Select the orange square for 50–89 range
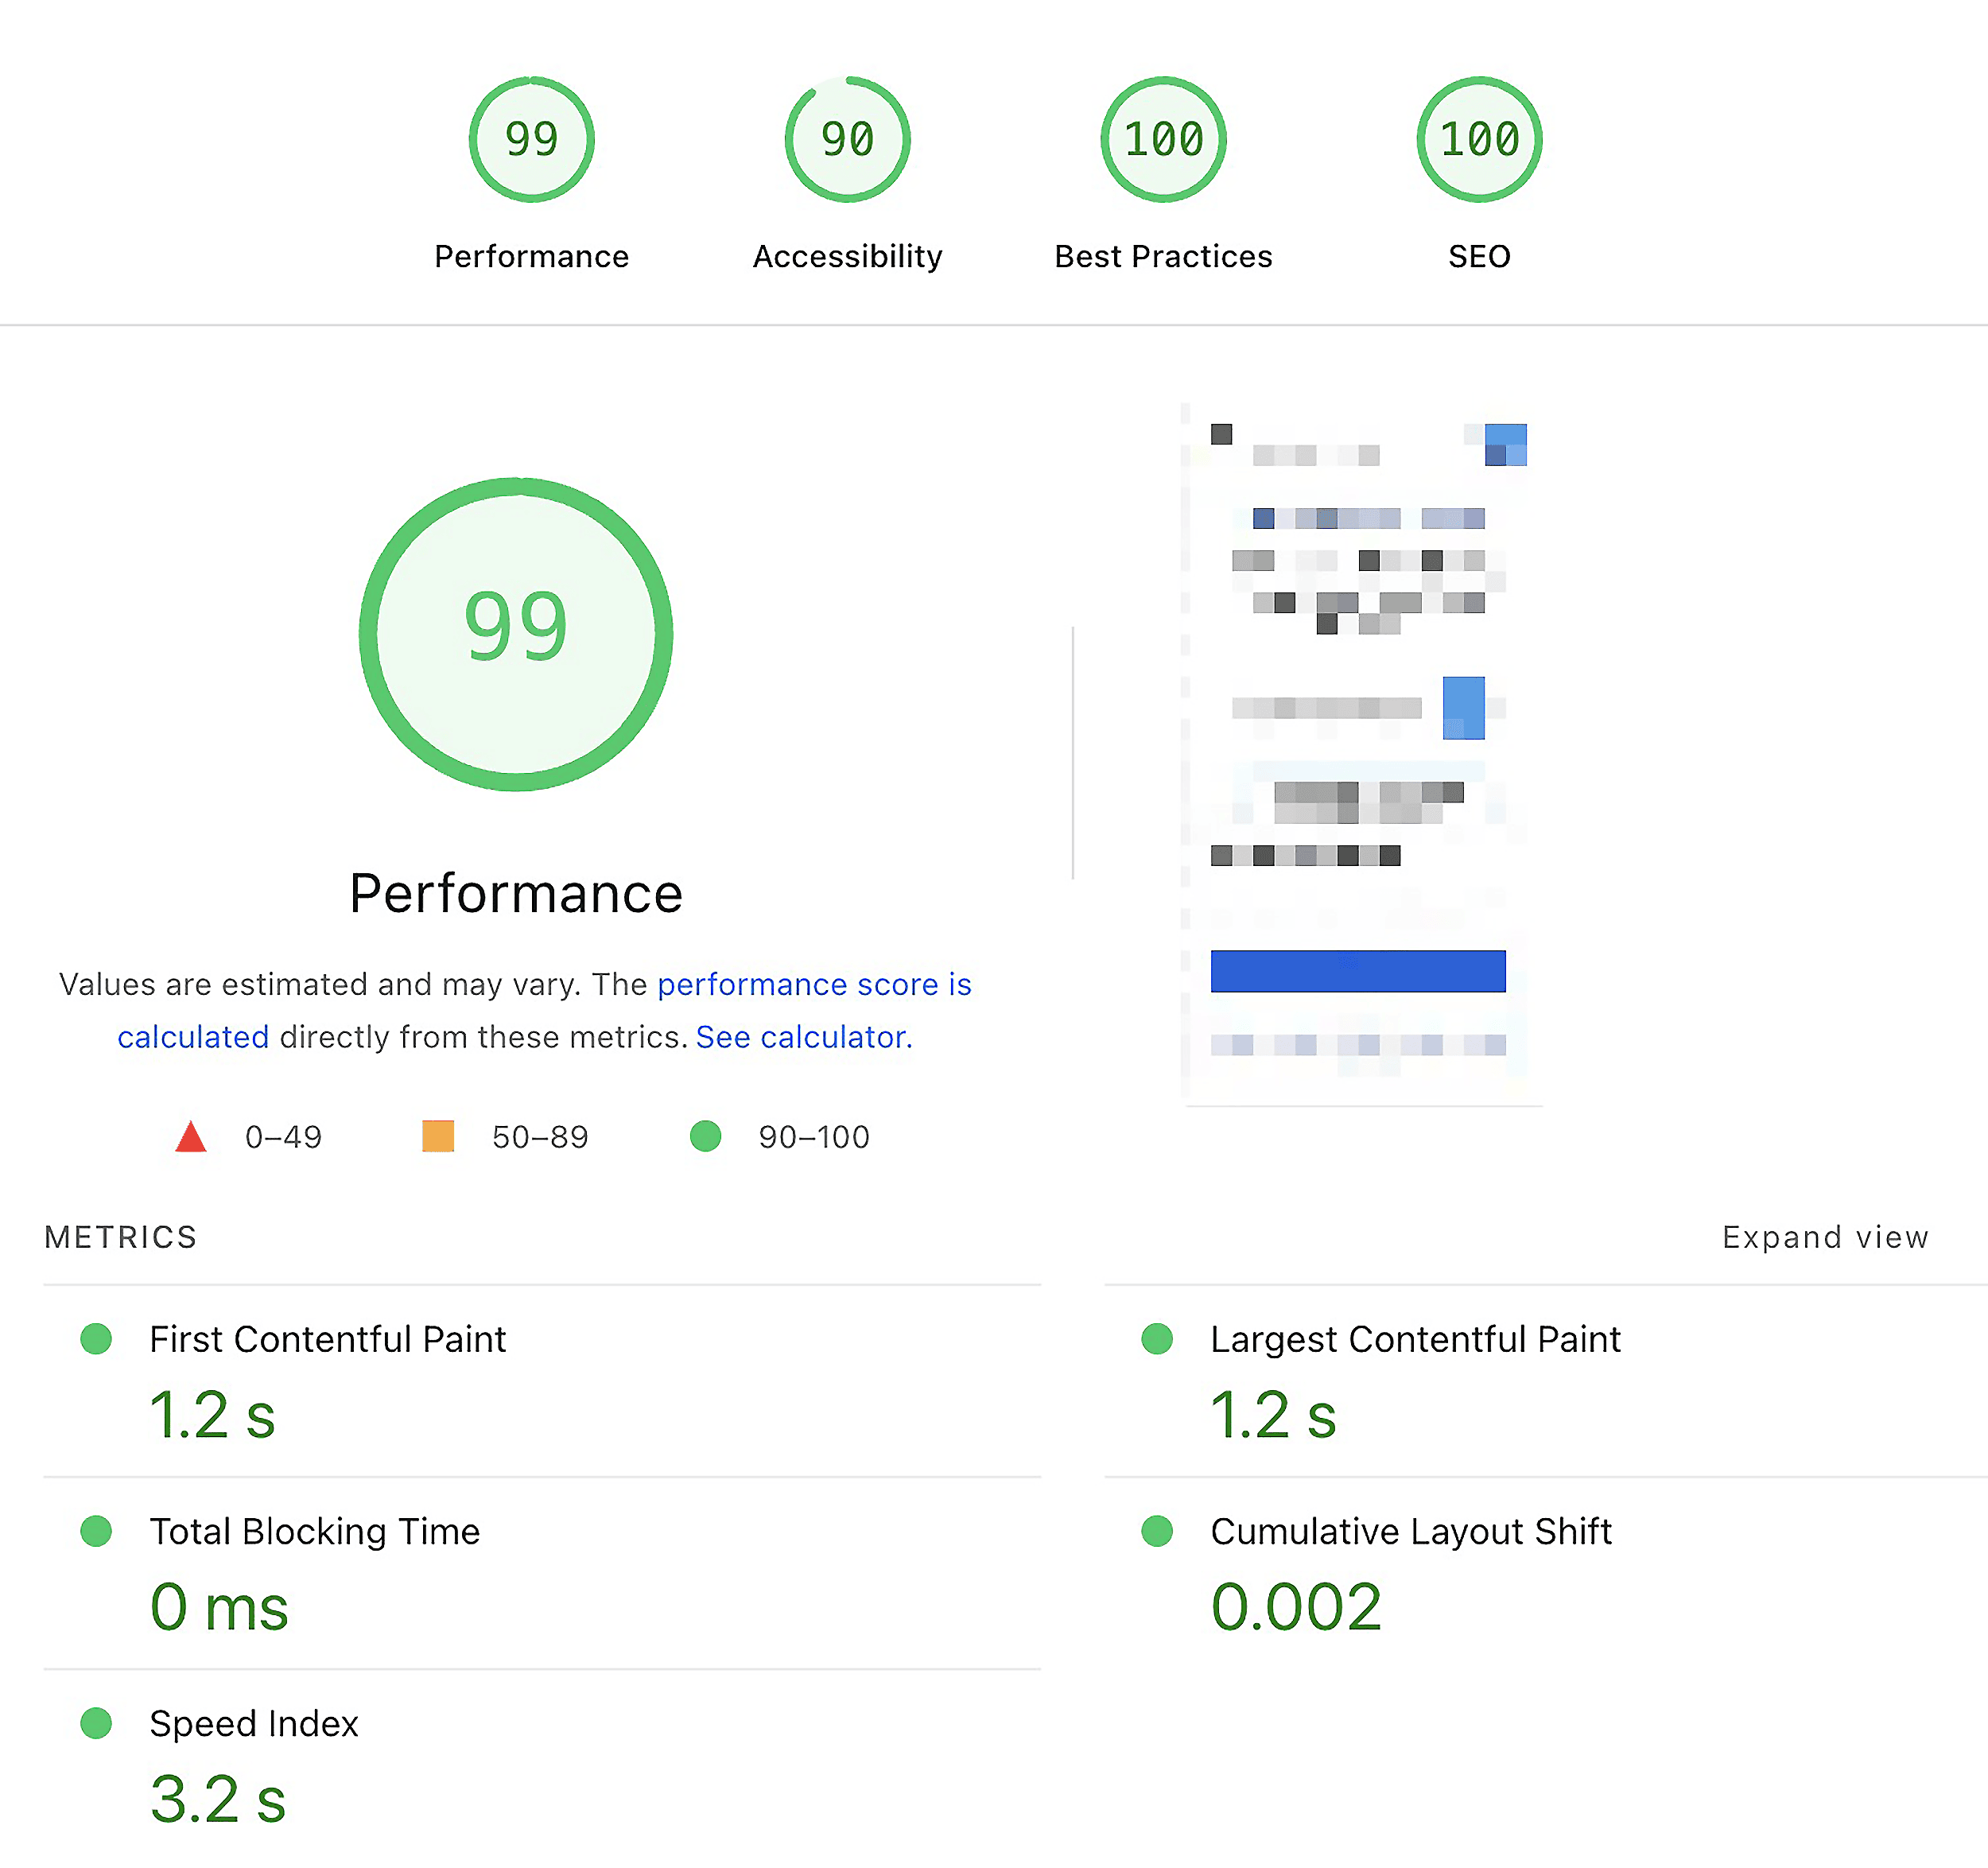This screenshot has height=1868, width=1988. (x=437, y=1137)
